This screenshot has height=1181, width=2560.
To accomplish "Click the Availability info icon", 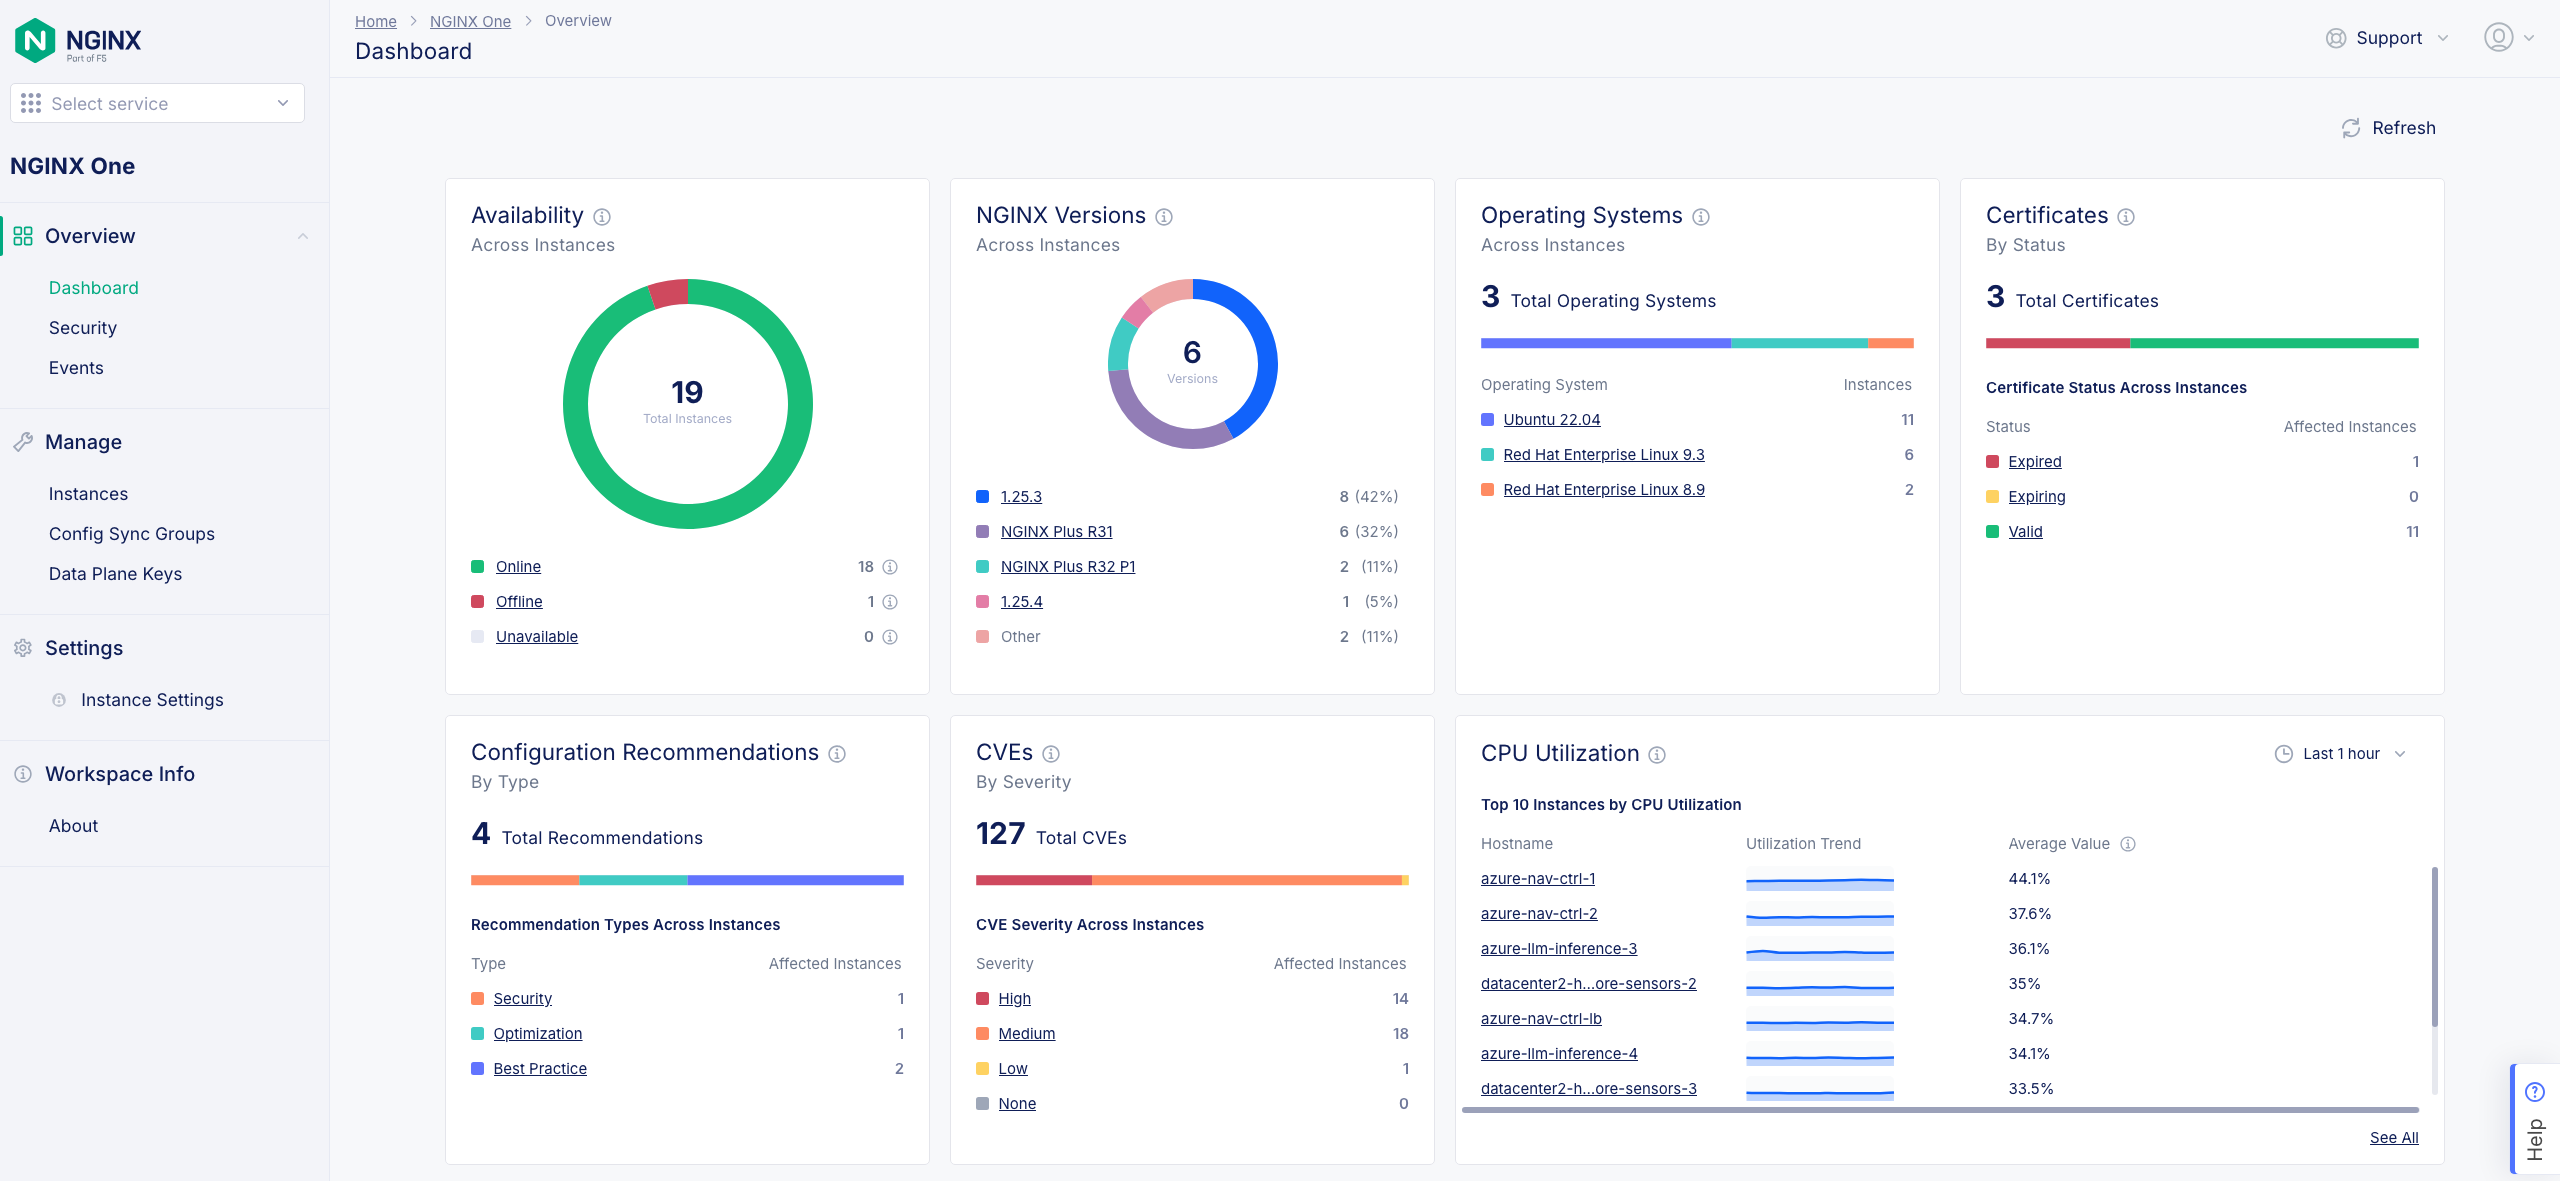I will [x=602, y=217].
